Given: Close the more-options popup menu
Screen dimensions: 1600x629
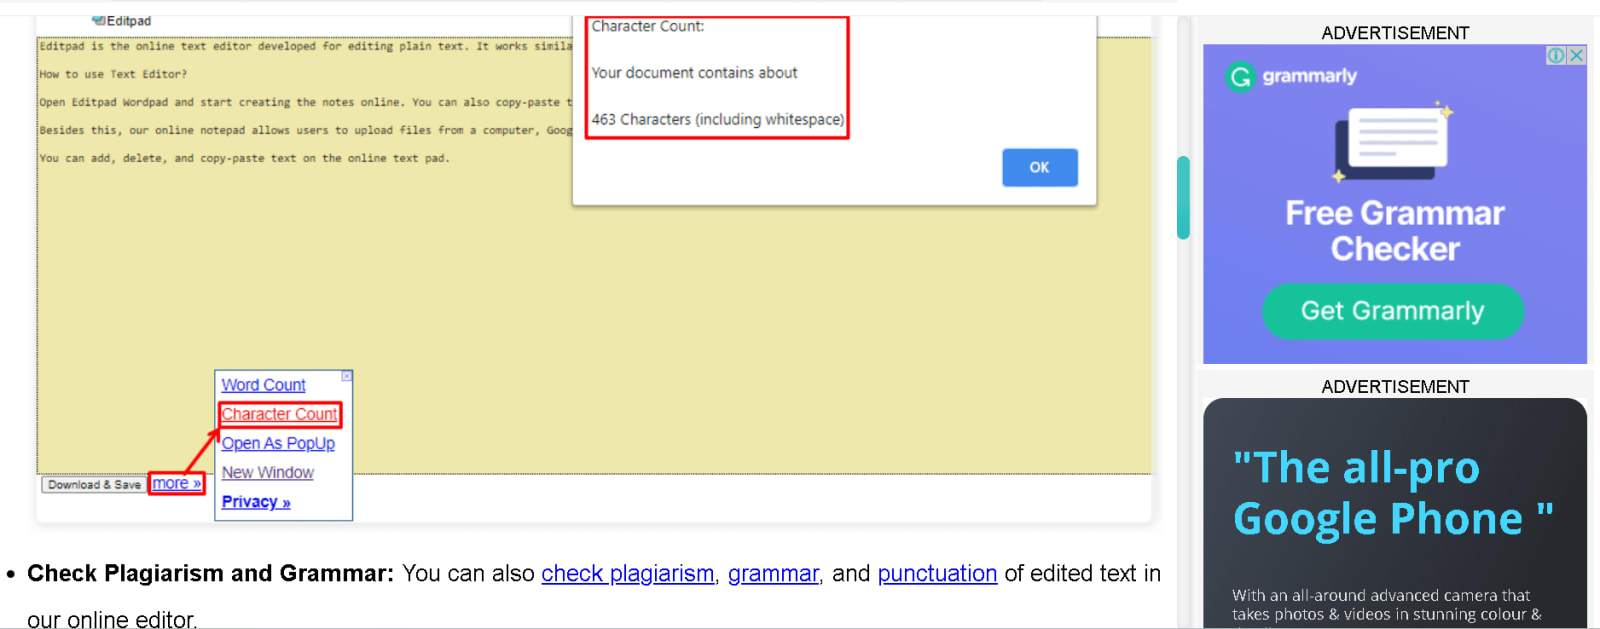Looking at the screenshot, I should tap(347, 376).
